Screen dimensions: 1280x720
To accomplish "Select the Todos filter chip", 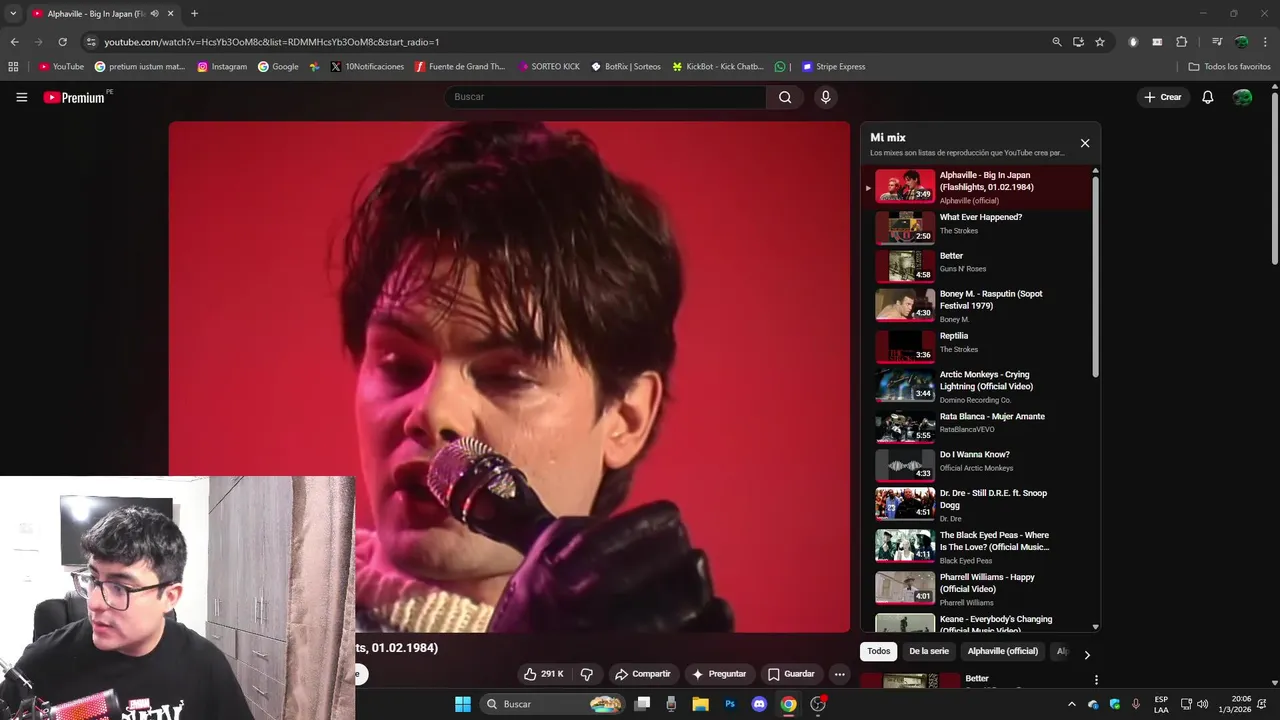I will pos(878,651).
